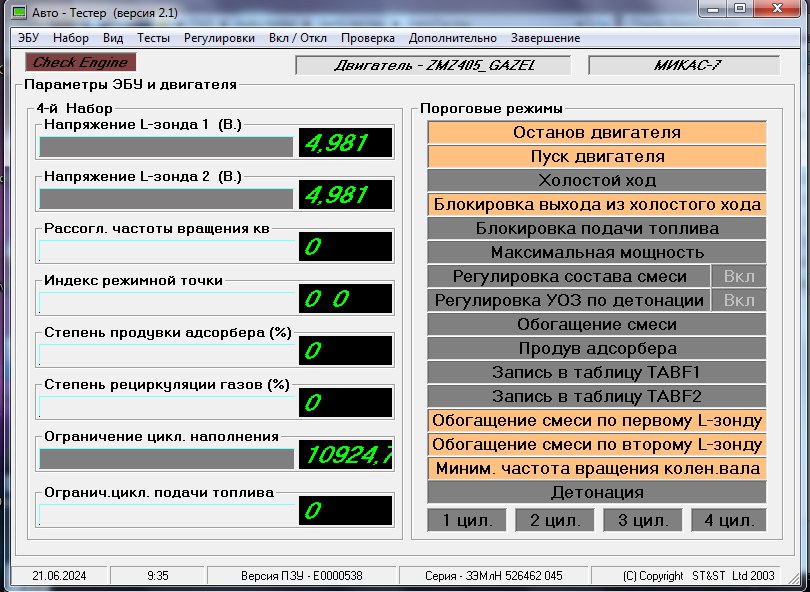Open the Набор menu
810x592 pixels.
pyautogui.click(x=71, y=38)
